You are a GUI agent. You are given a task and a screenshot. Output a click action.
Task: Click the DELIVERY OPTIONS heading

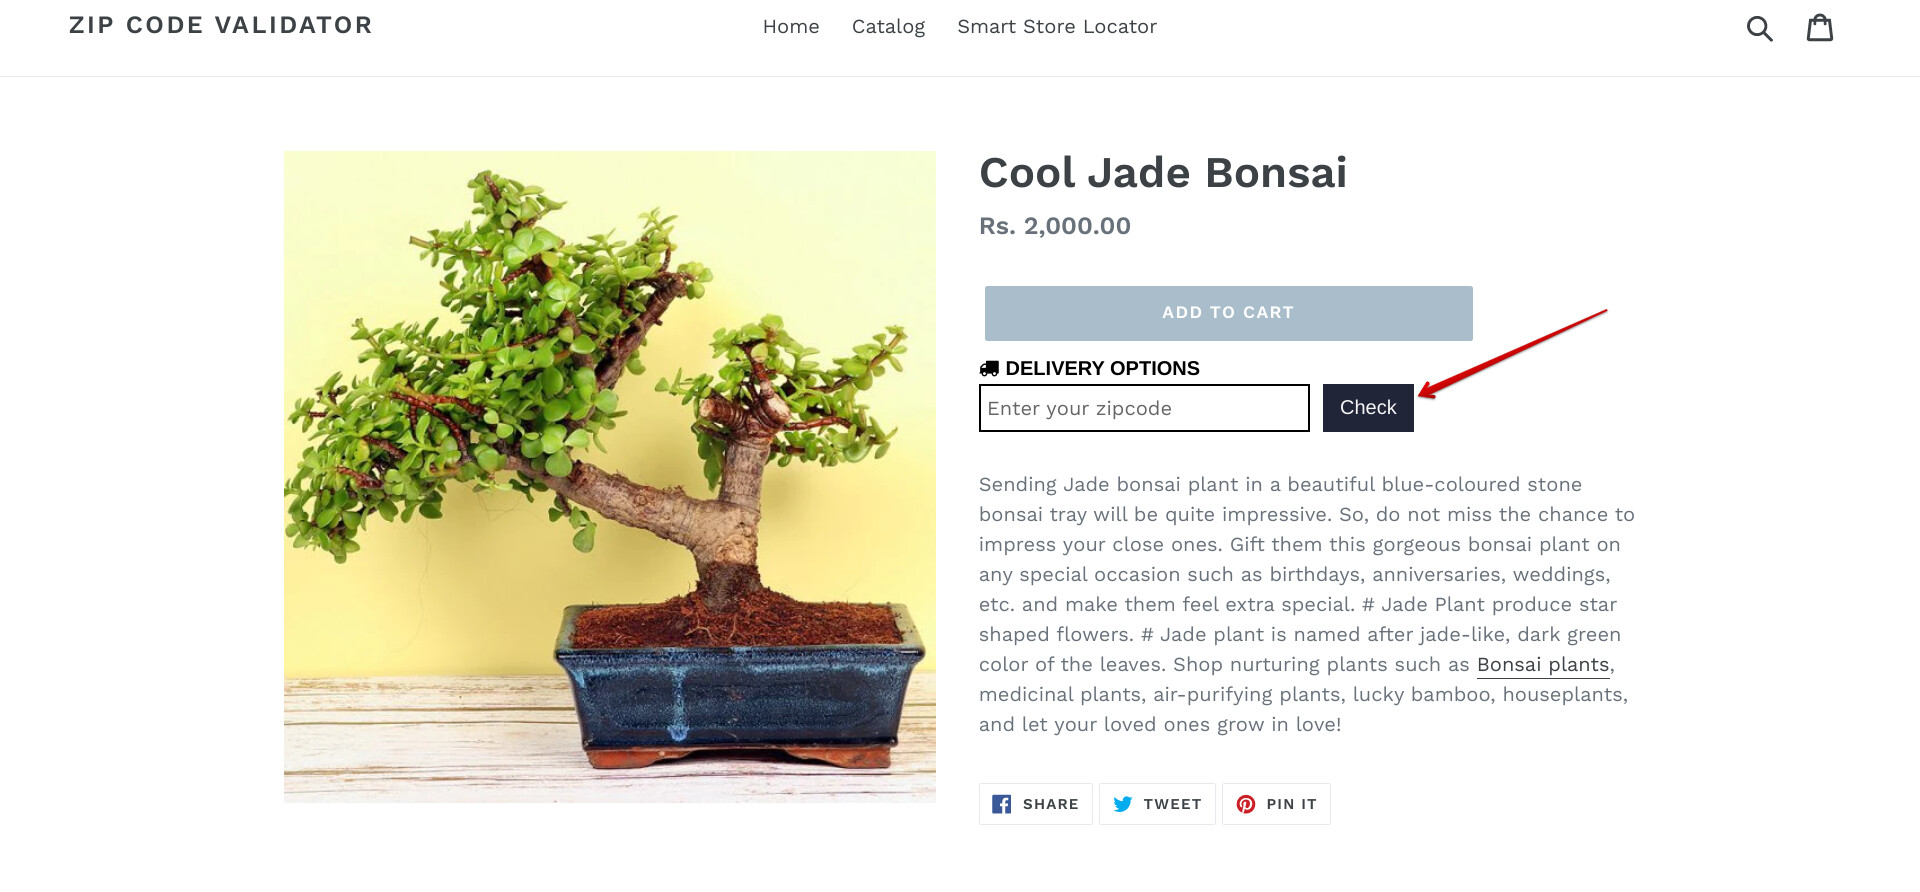tap(1102, 369)
